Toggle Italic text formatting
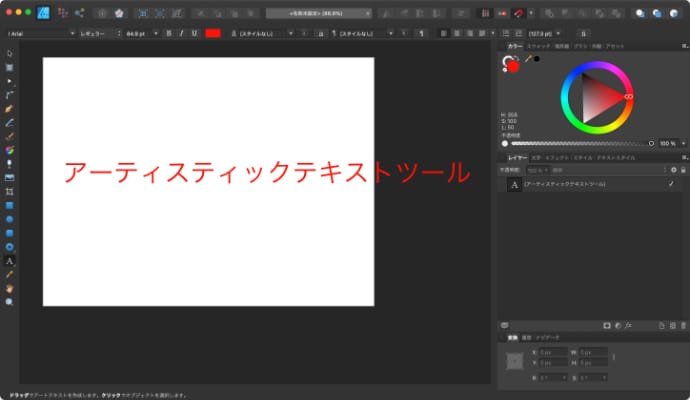This screenshot has height=400, width=690. click(180, 33)
